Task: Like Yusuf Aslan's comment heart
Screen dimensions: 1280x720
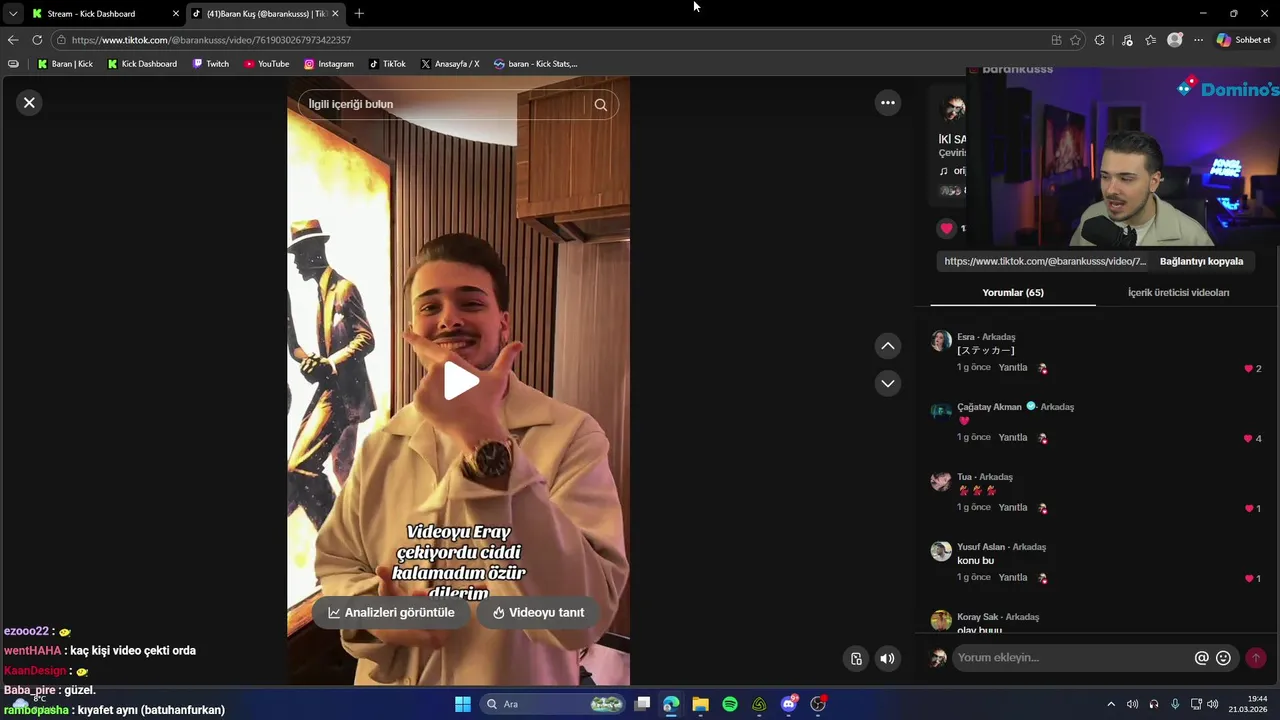Action: pyautogui.click(x=1248, y=578)
